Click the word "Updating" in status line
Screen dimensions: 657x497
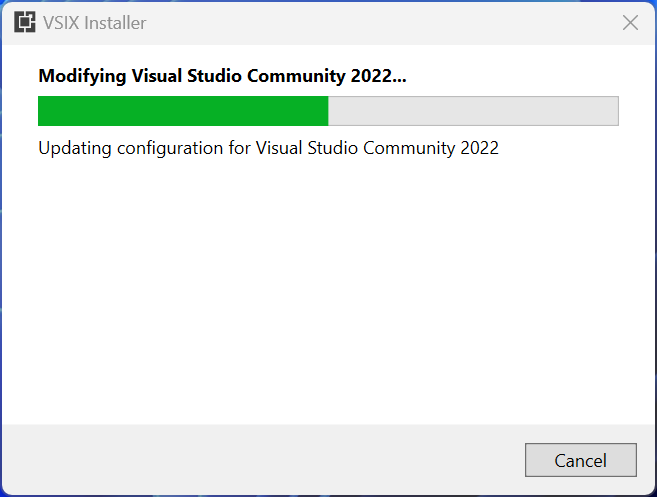(x=75, y=148)
